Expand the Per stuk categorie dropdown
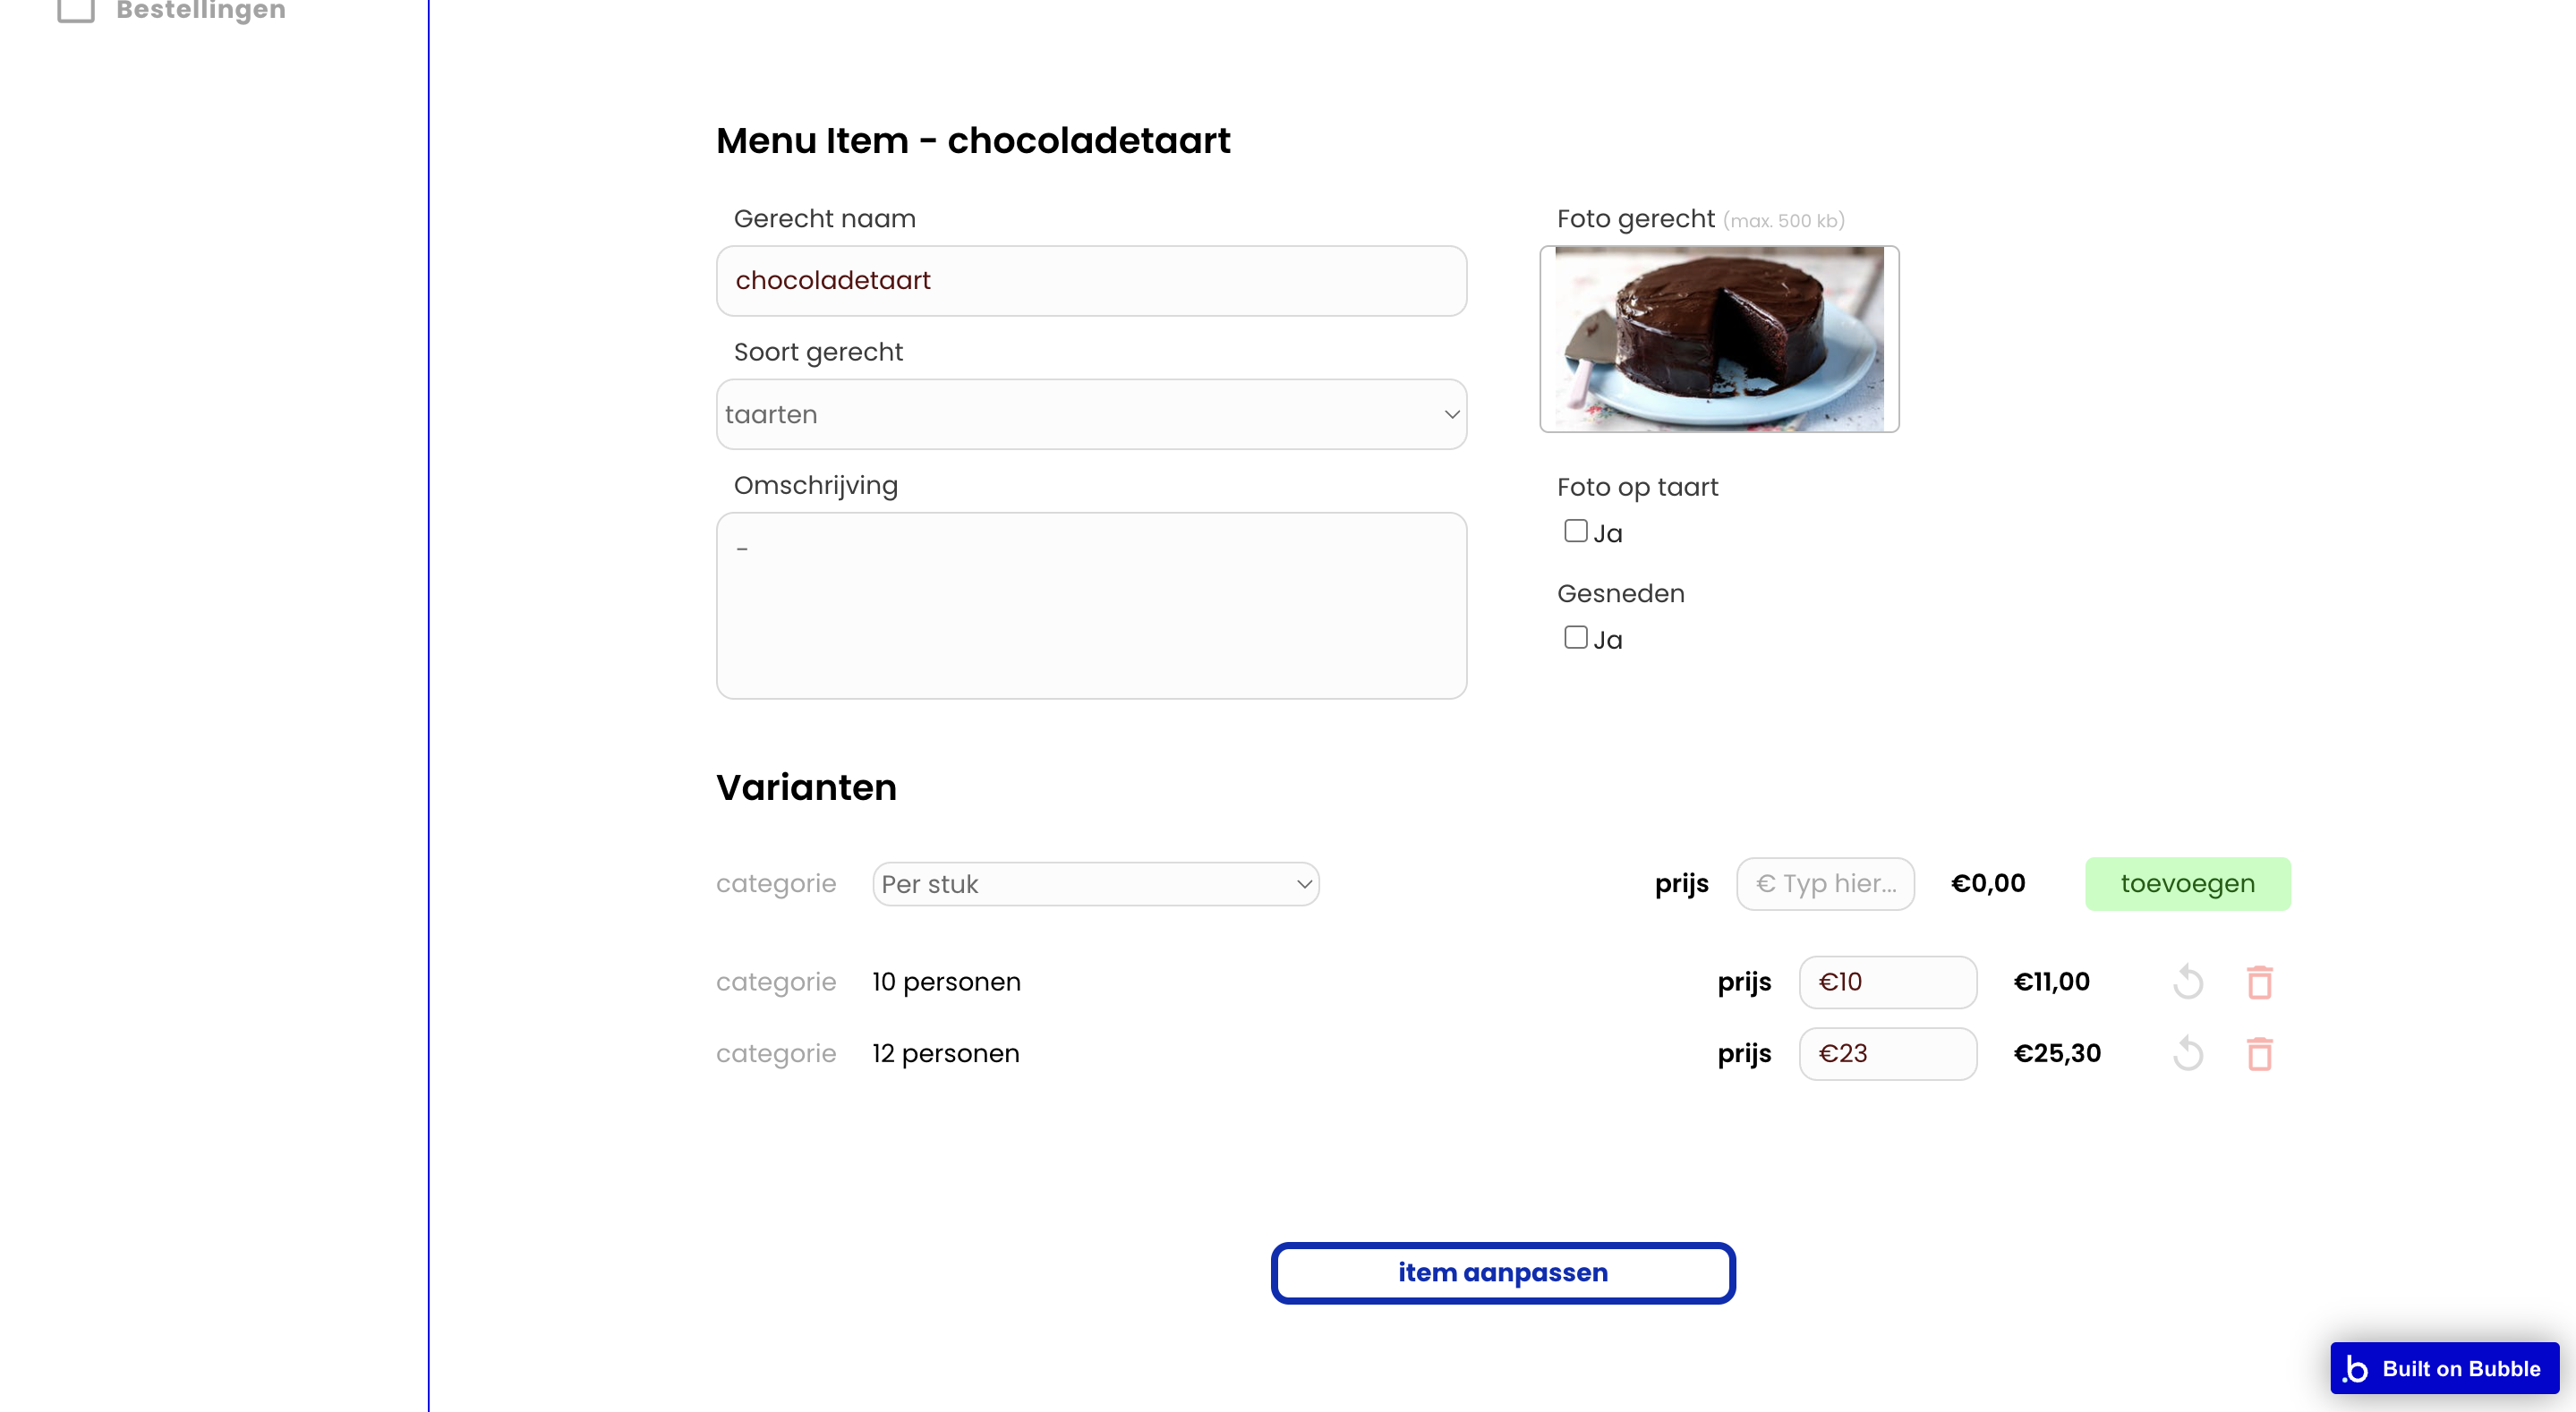The height and width of the screenshot is (1412, 2576). click(1095, 884)
